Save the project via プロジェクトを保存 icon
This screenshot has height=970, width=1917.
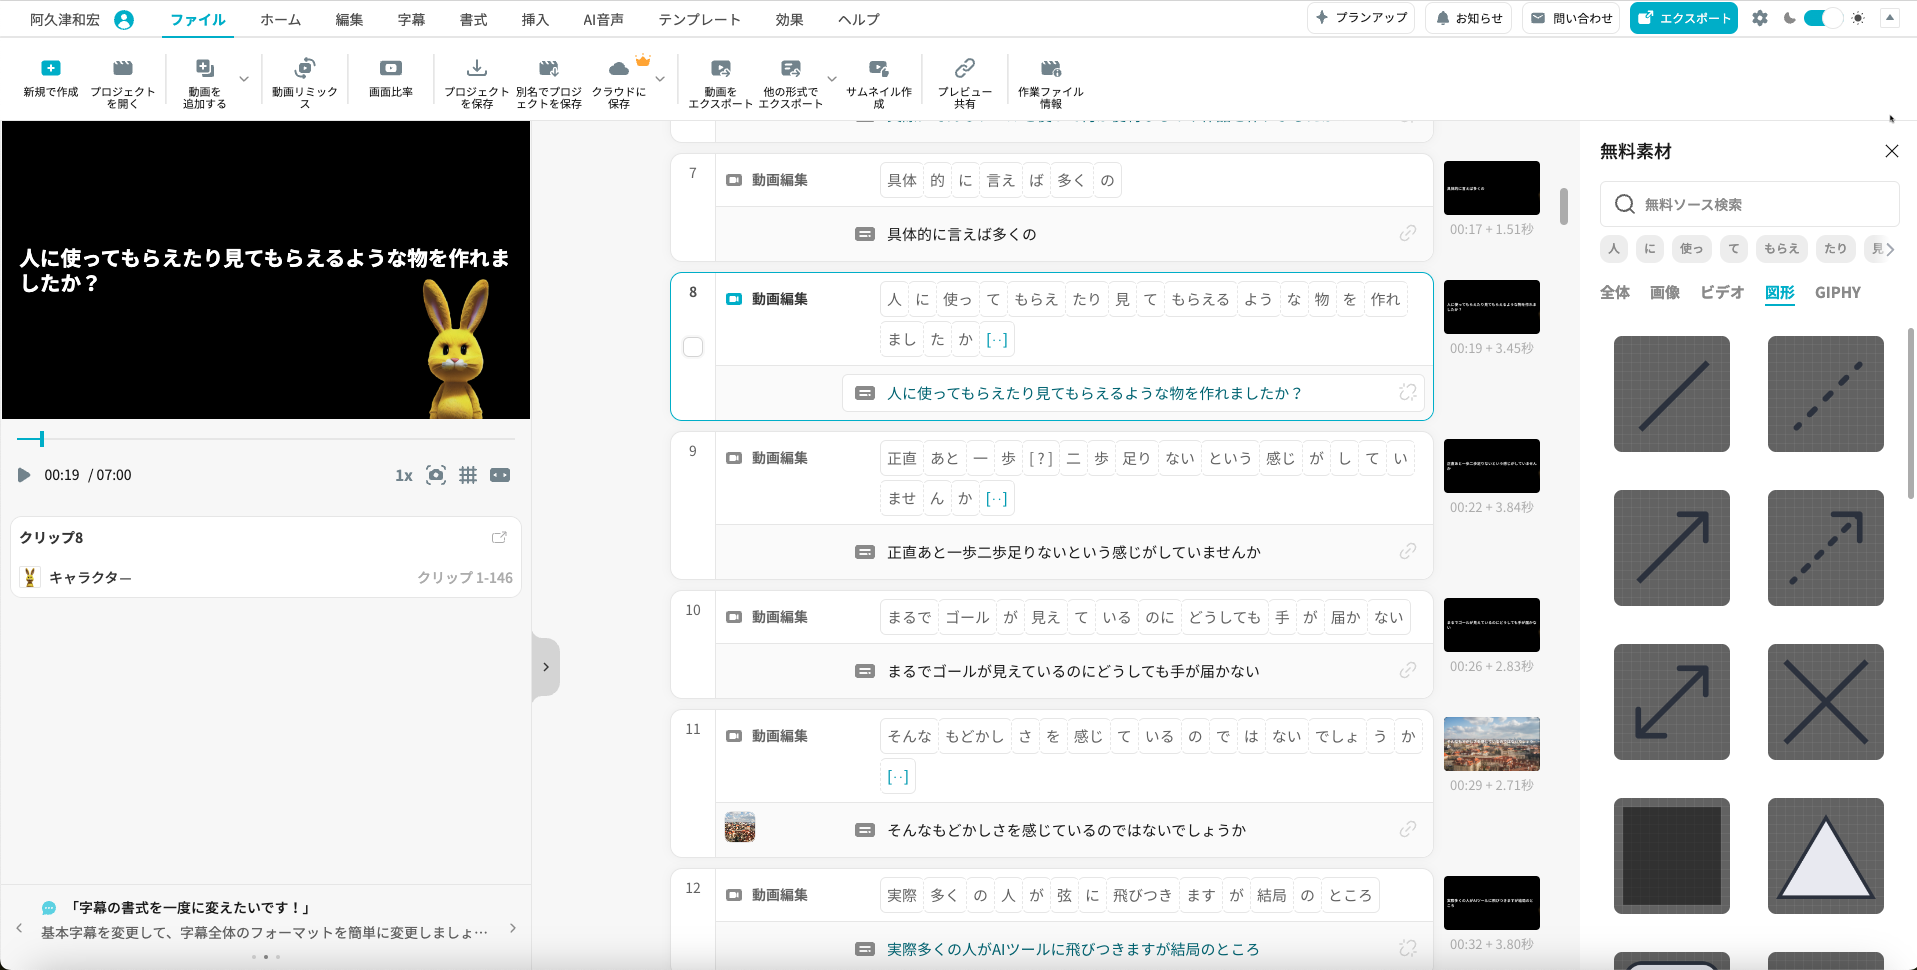coord(477,68)
